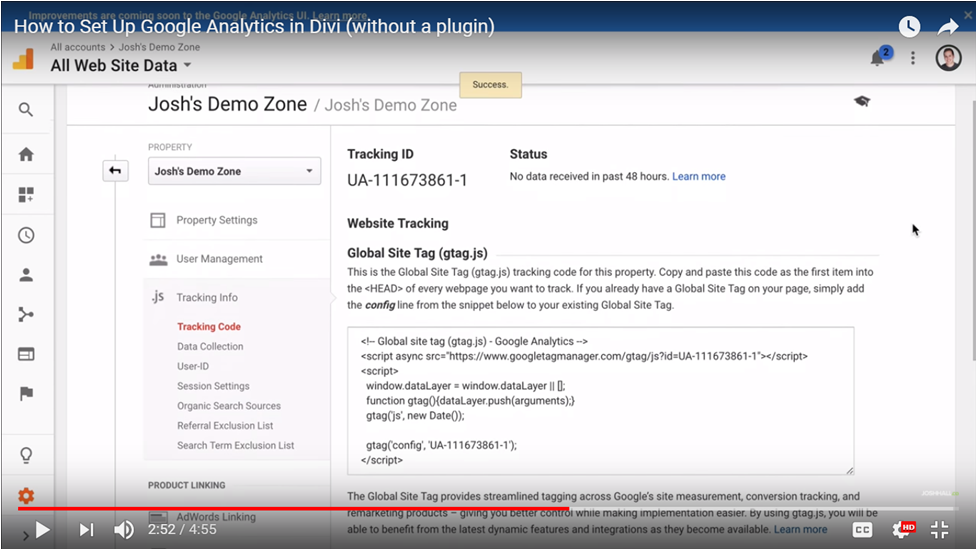Toggle the video fullscreen mode
The image size is (977, 550).
[x=940, y=530]
